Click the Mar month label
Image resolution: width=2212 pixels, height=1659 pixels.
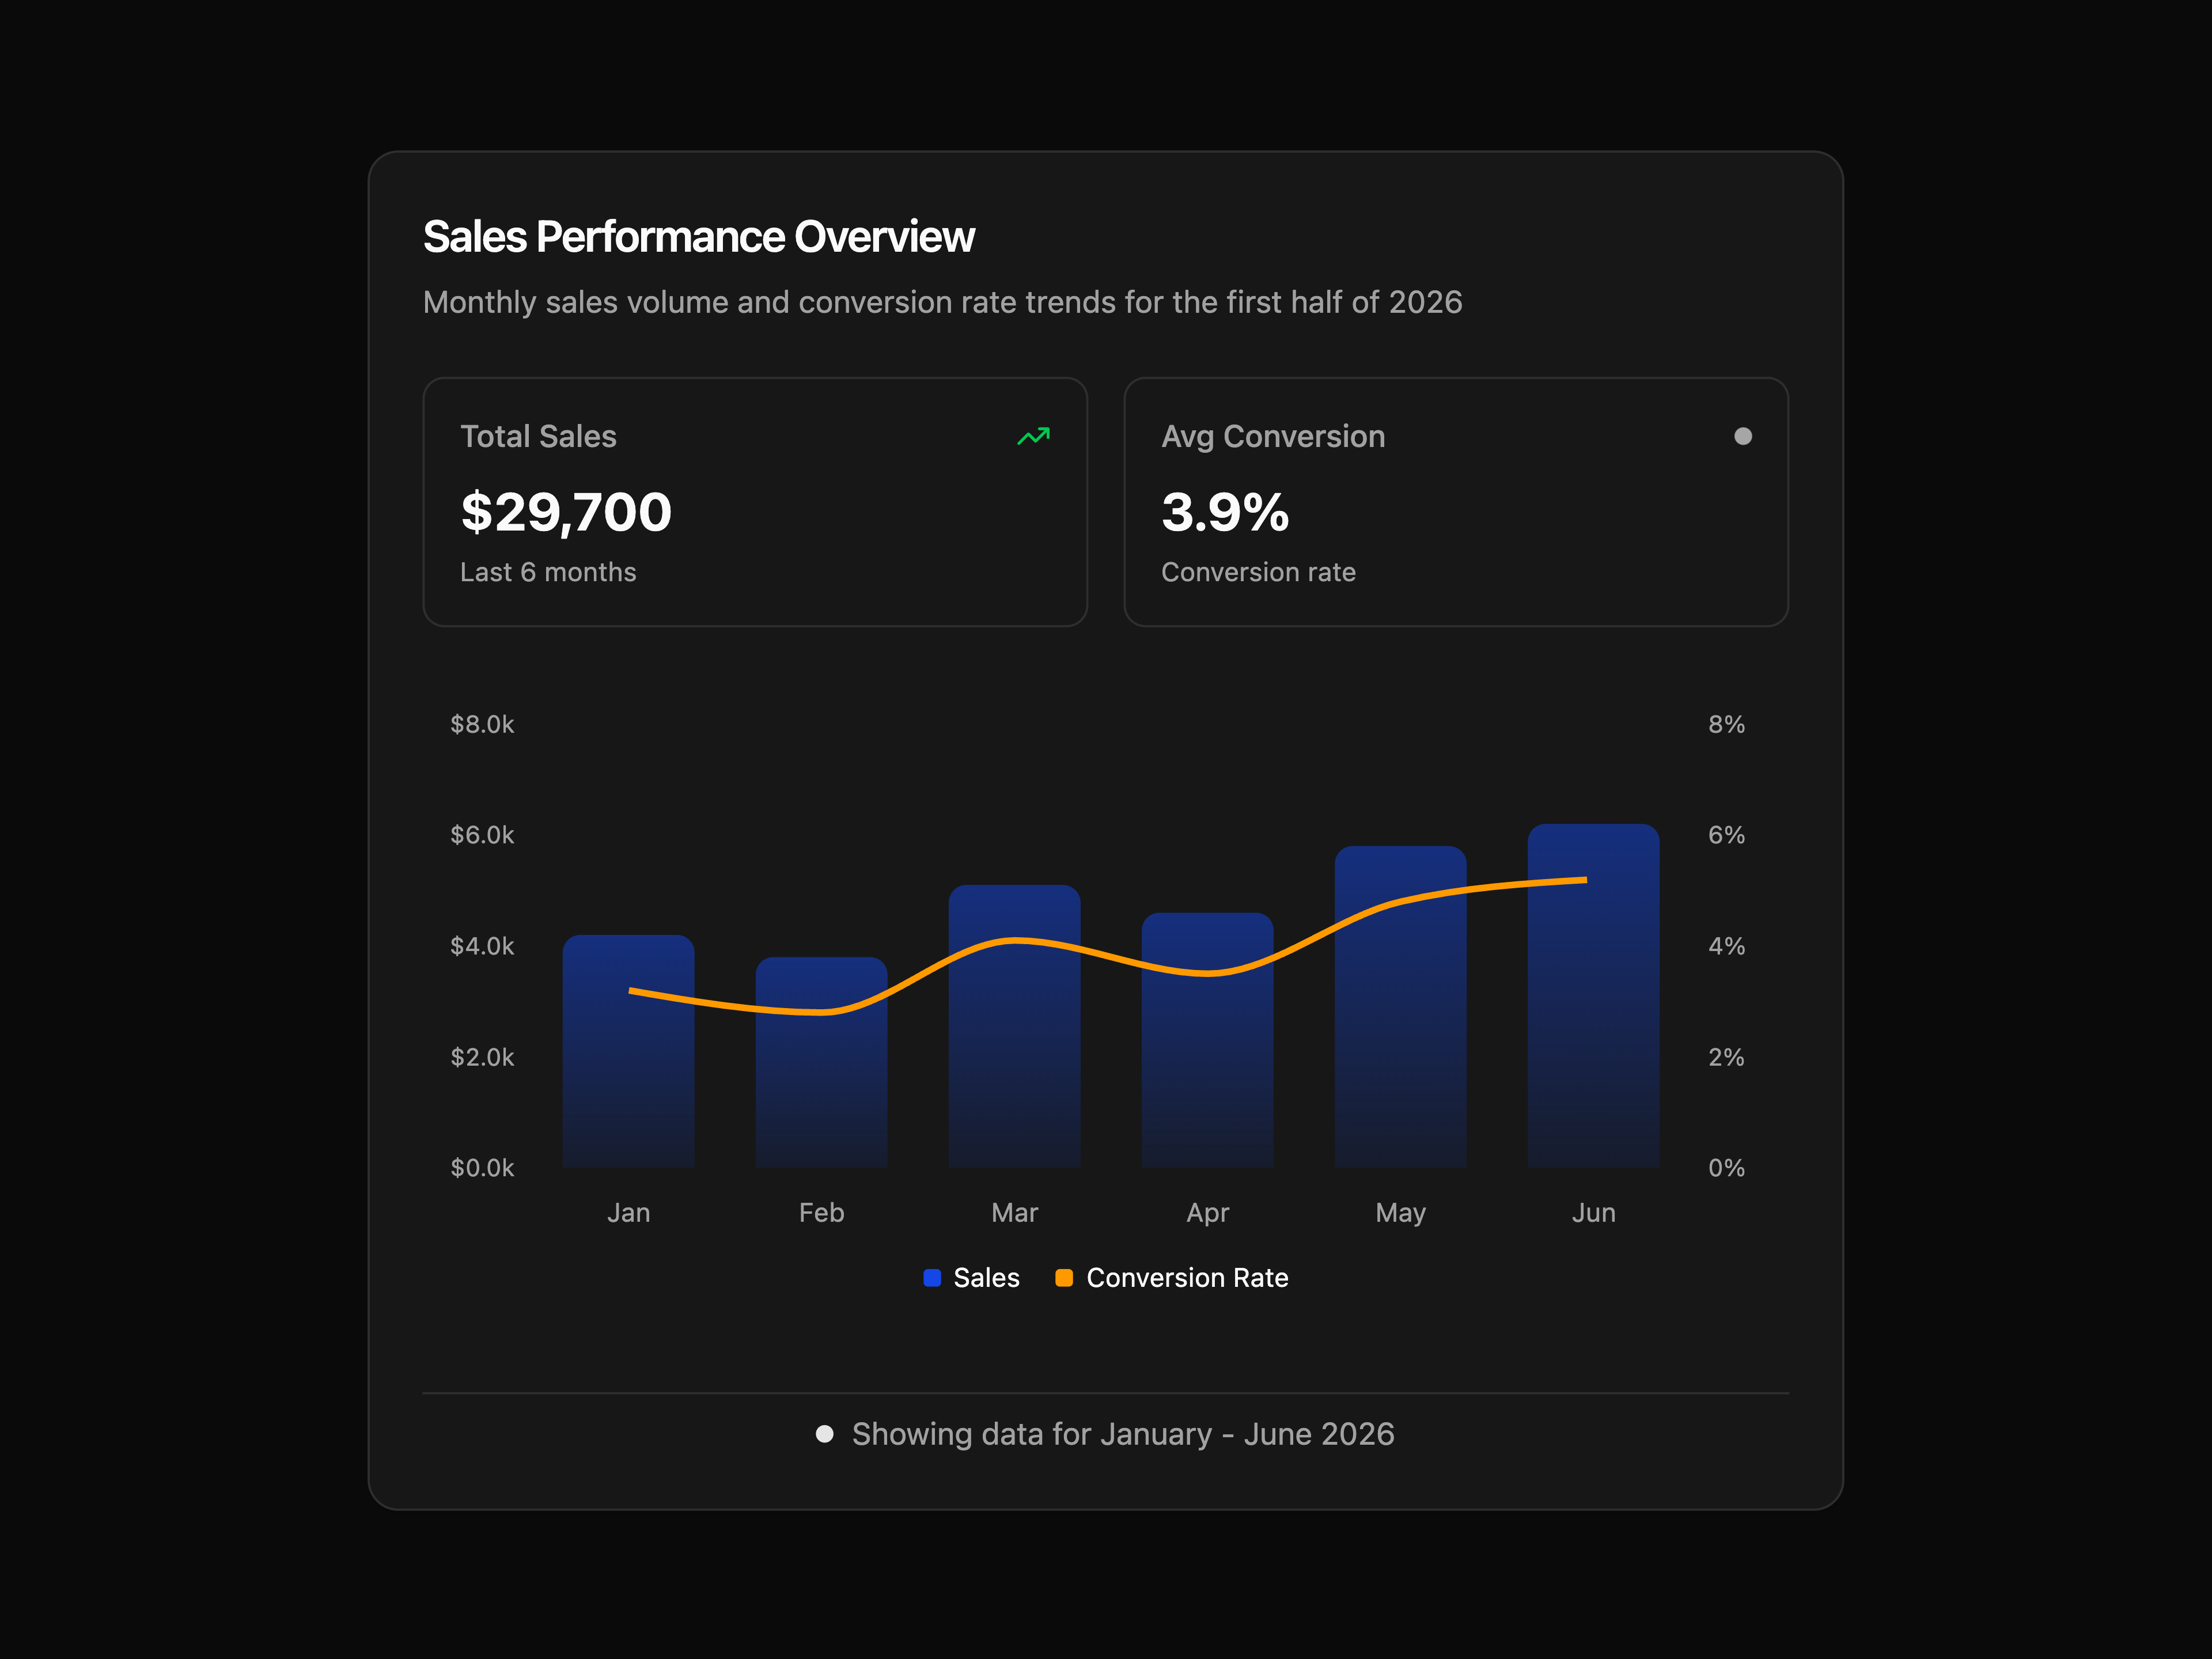point(1014,1213)
